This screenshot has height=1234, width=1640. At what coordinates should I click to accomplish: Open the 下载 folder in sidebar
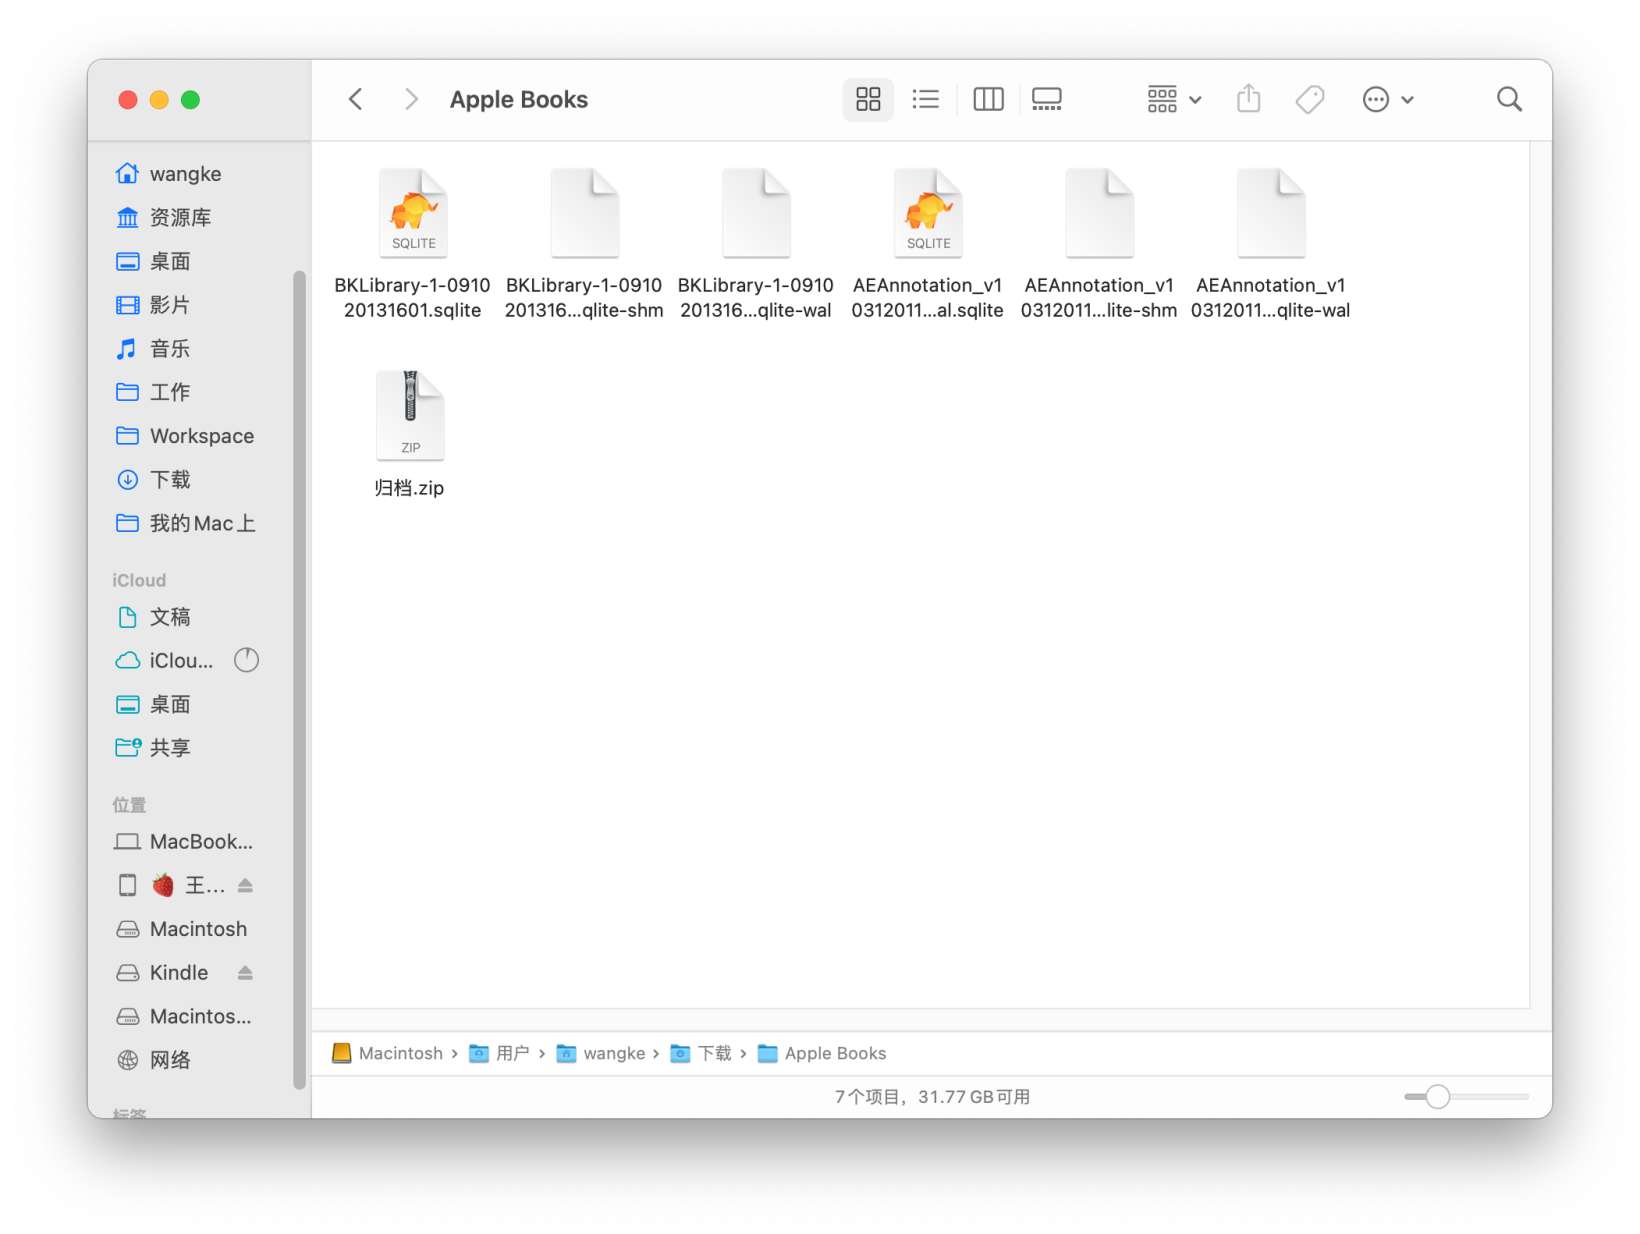(x=170, y=479)
